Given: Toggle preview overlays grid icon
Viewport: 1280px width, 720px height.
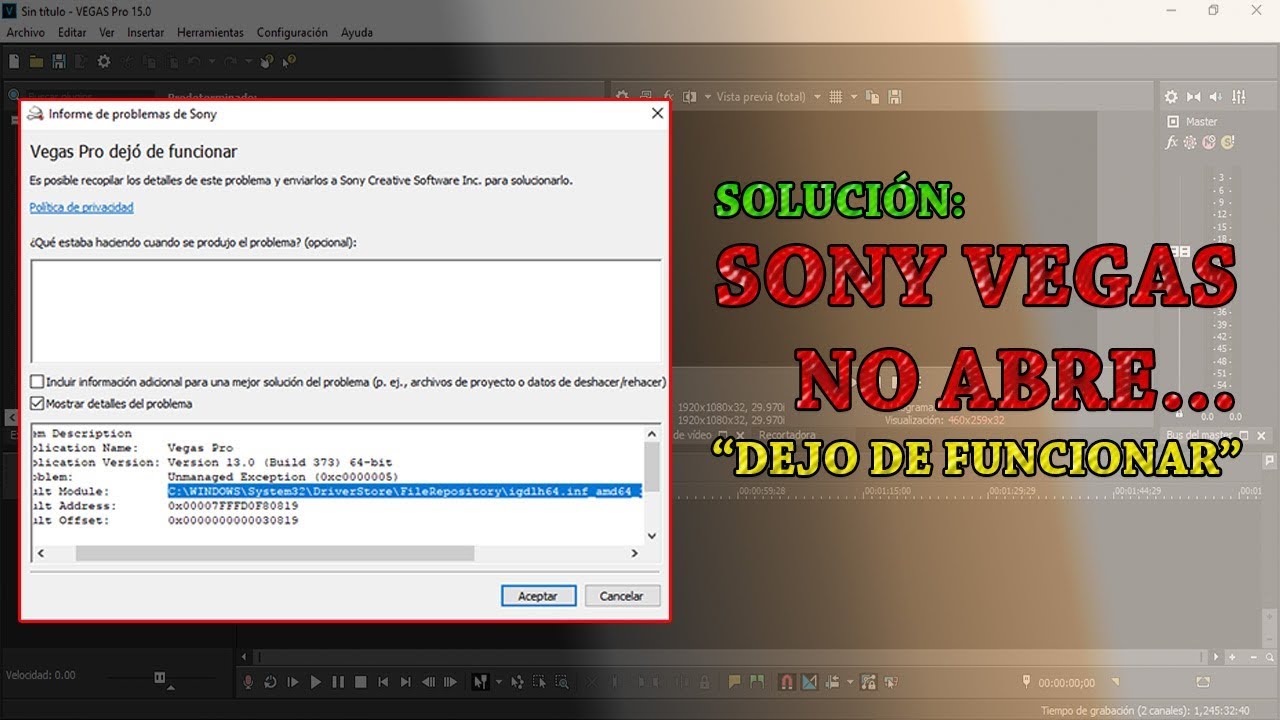Looking at the screenshot, I should (837, 97).
